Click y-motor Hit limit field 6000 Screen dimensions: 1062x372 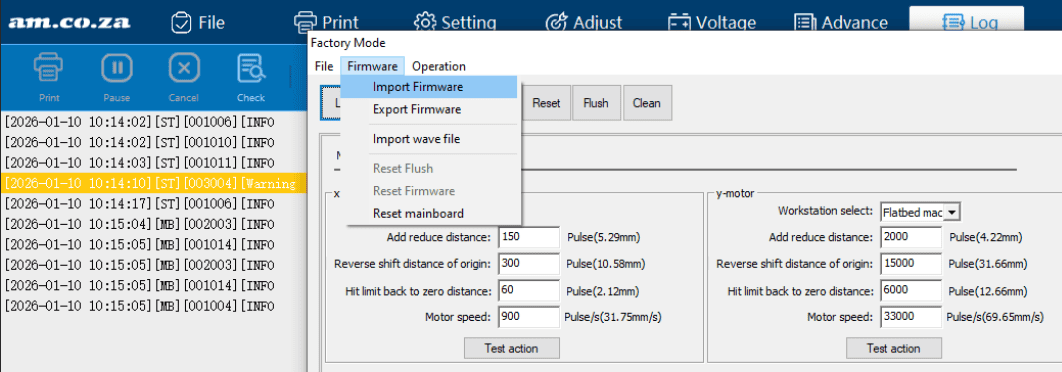point(912,291)
